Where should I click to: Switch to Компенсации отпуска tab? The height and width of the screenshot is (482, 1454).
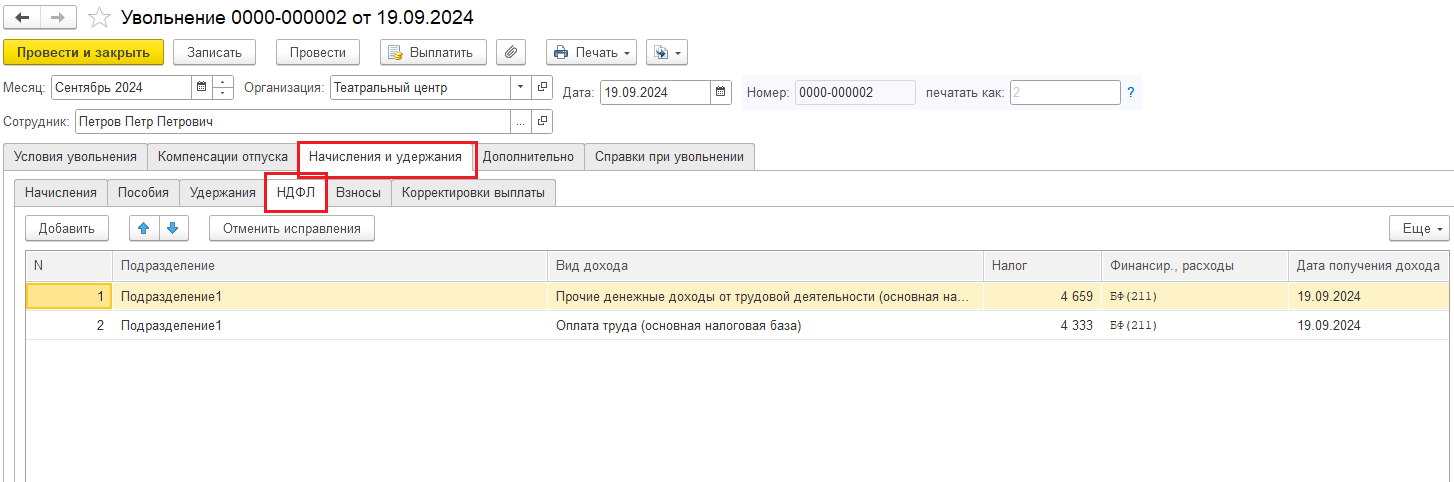pos(222,157)
